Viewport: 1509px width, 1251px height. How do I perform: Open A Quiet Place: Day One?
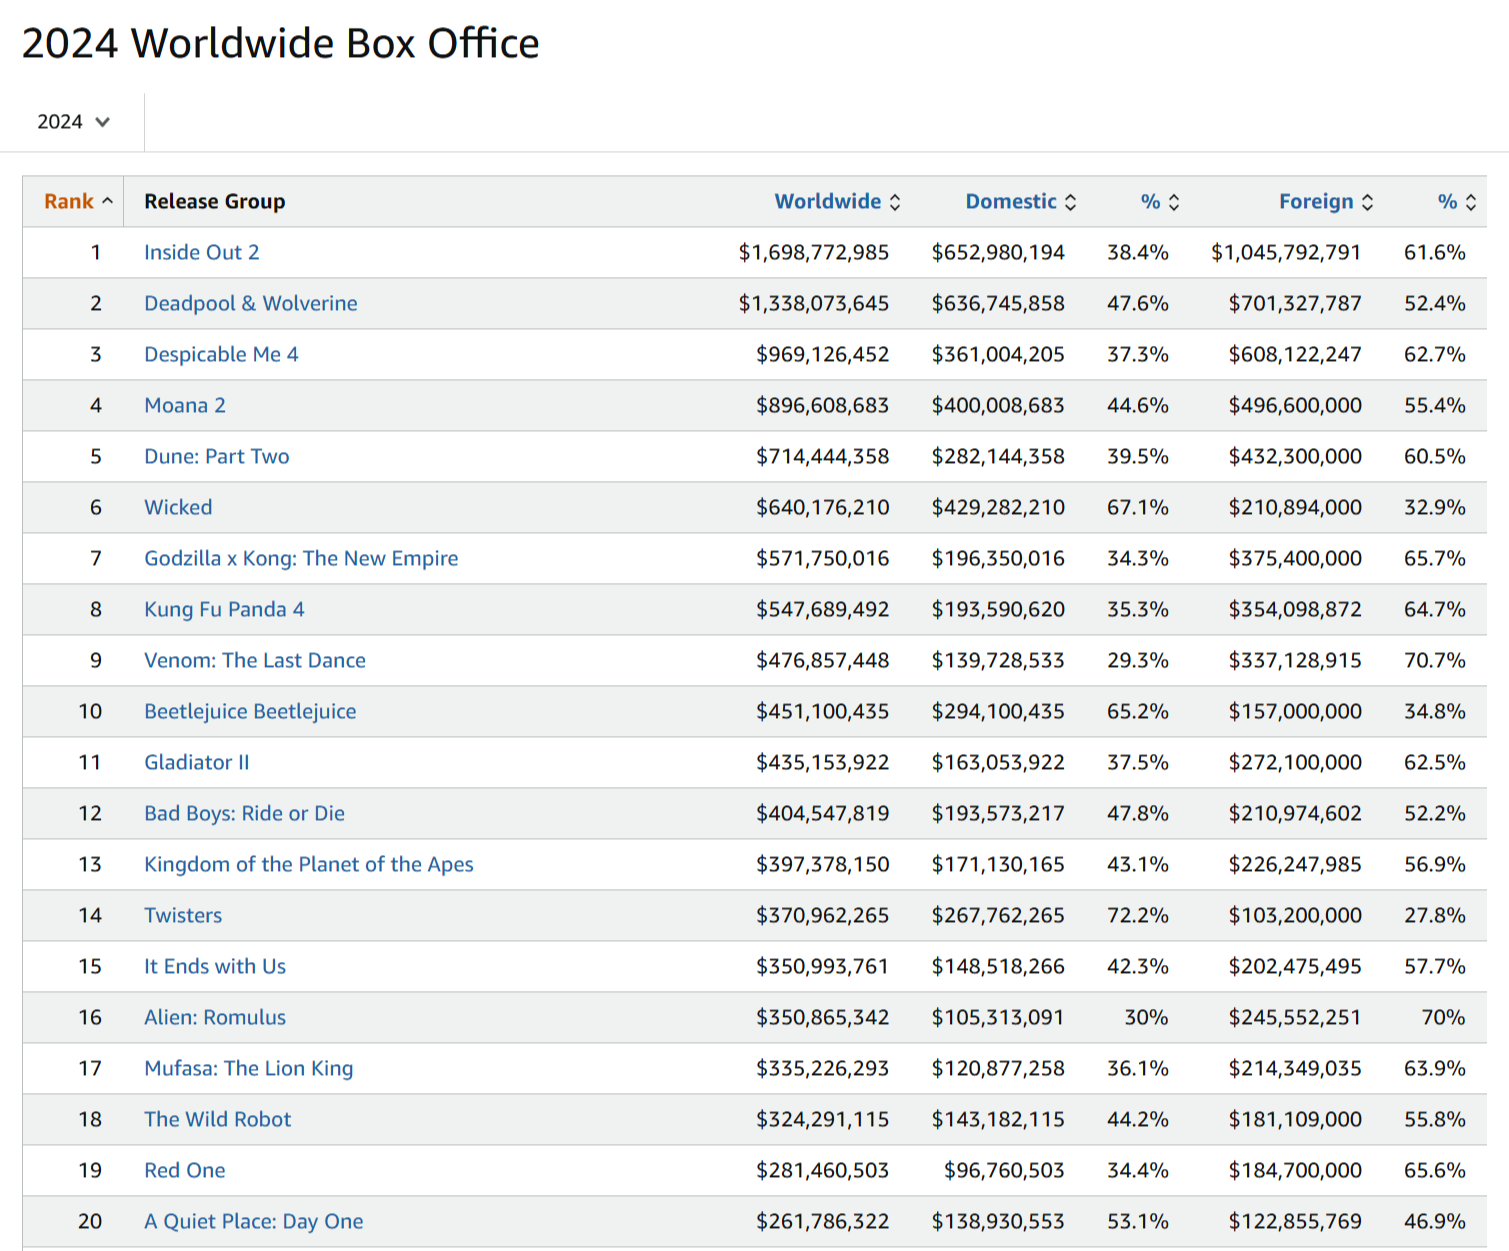tap(254, 1221)
